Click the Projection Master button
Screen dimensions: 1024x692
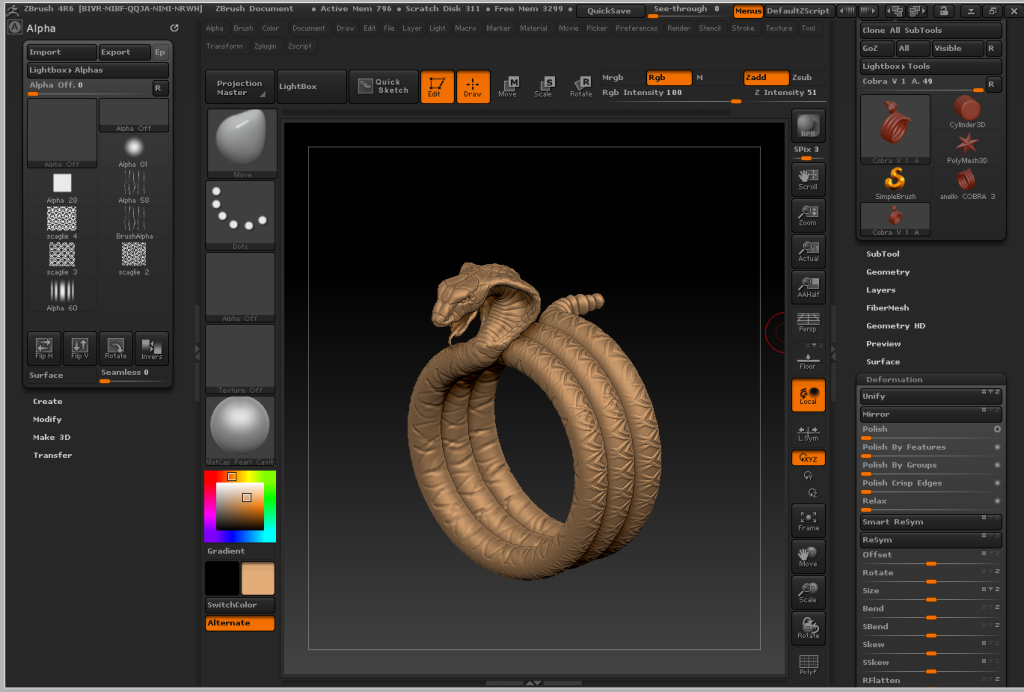coord(239,86)
